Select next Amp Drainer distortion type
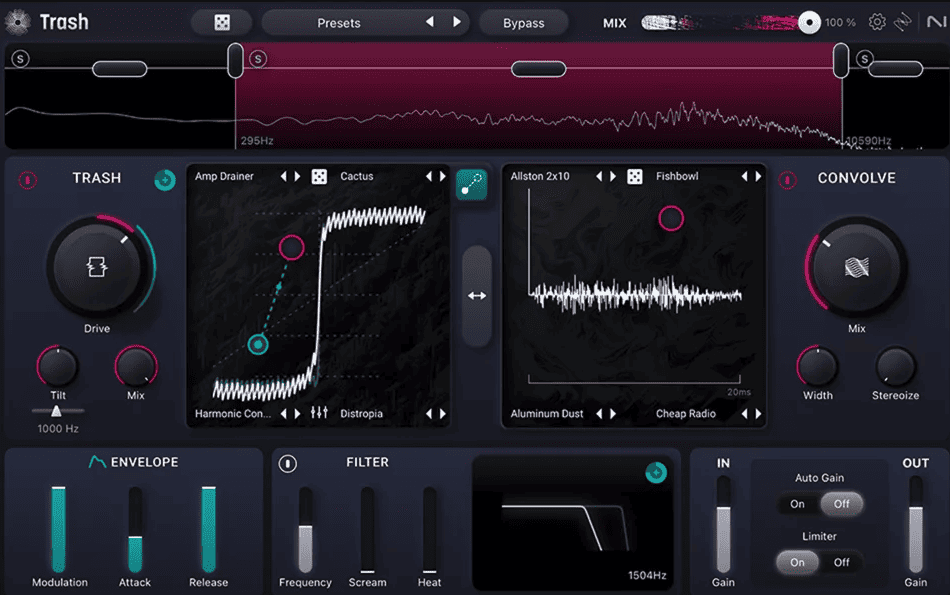 (x=297, y=177)
